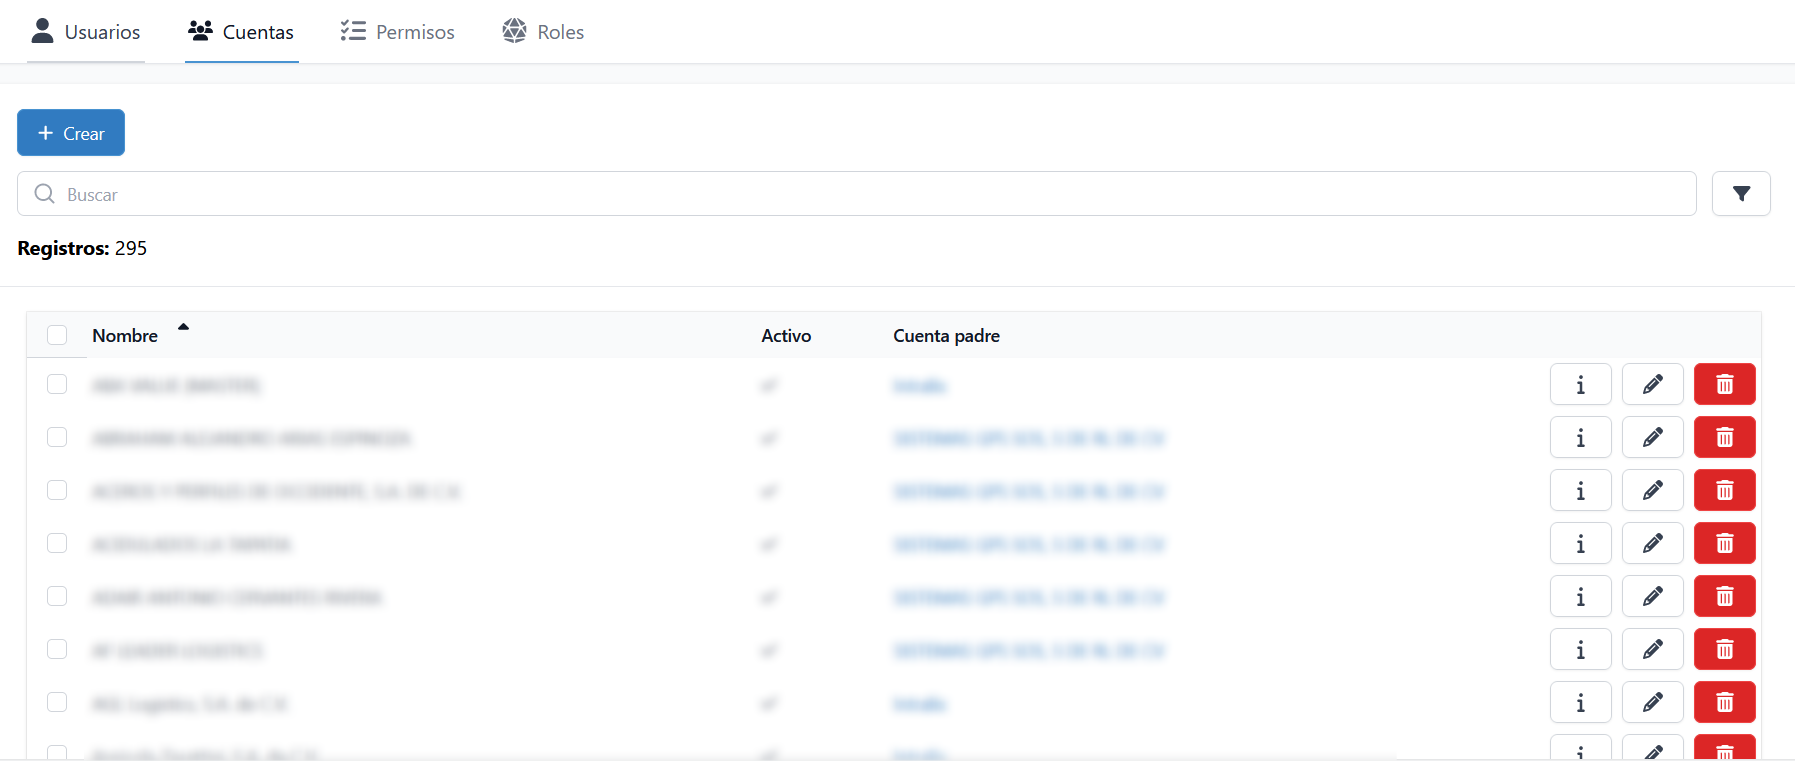Open the filter funnel icon button

[1741, 194]
